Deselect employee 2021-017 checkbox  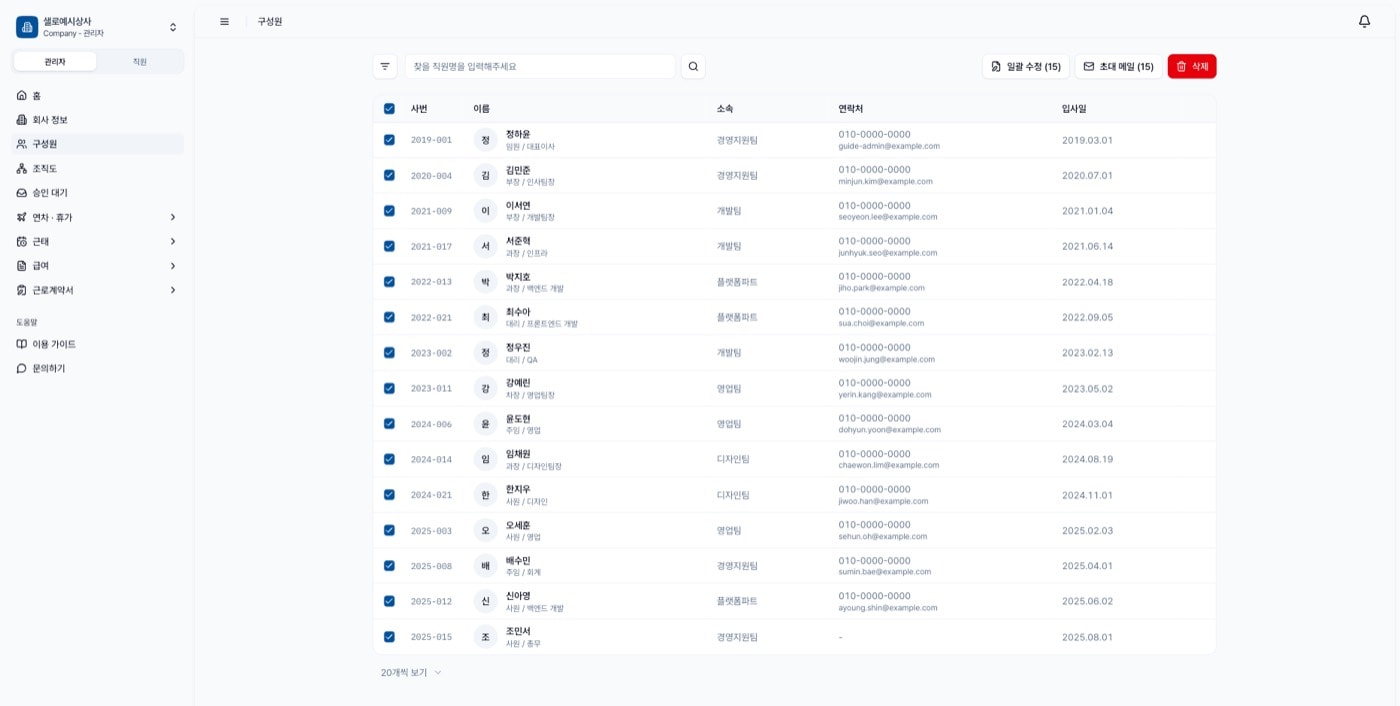coord(389,246)
